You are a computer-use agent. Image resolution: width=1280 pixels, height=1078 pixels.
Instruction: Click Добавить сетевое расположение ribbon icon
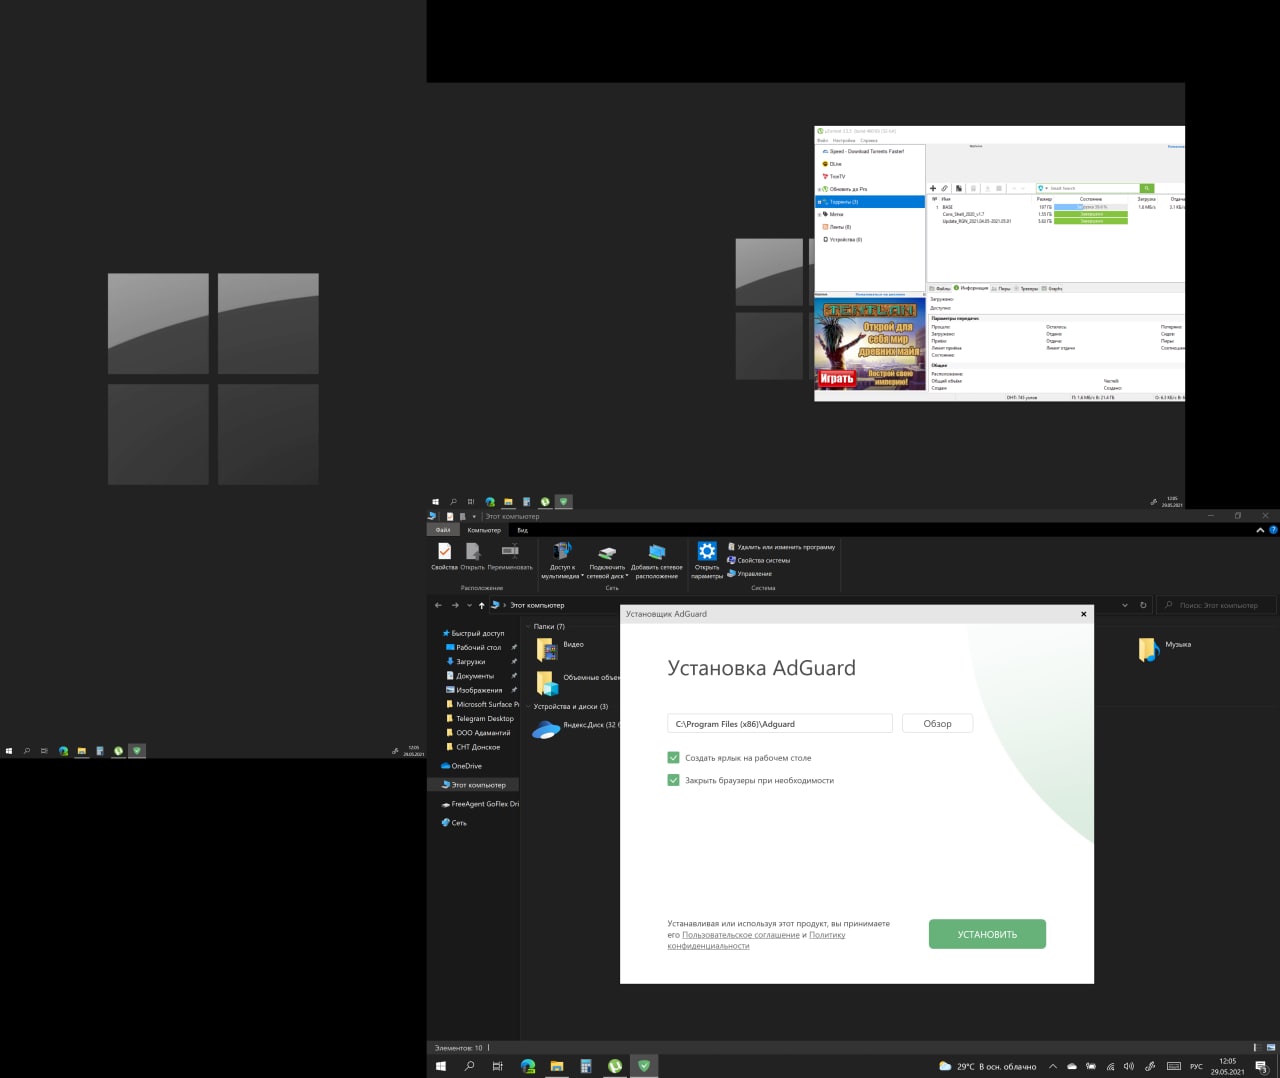[657, 561]
